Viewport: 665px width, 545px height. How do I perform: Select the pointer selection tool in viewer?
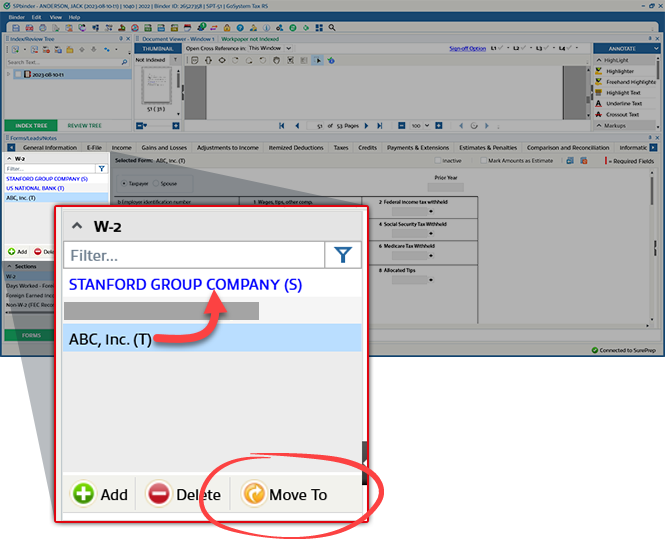pos(317,61)
